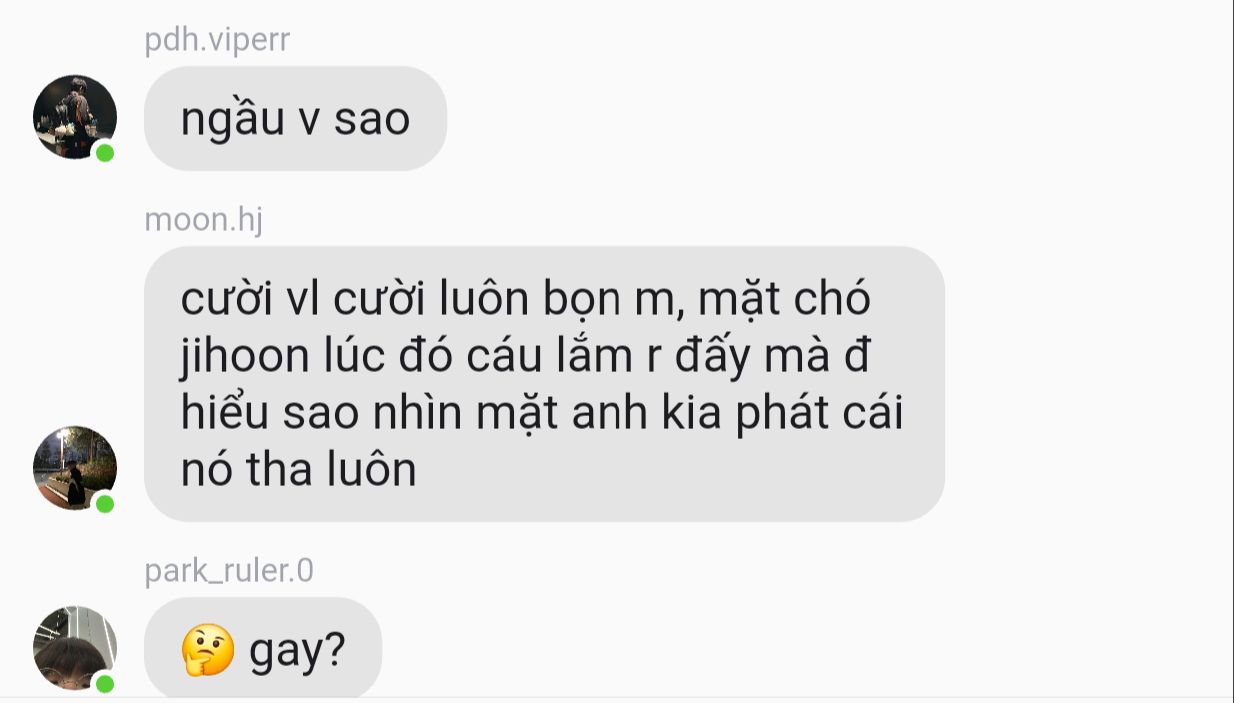
Task: Click online indicator on park_ruler.0 avatar
Action: [x=105, y=683]
